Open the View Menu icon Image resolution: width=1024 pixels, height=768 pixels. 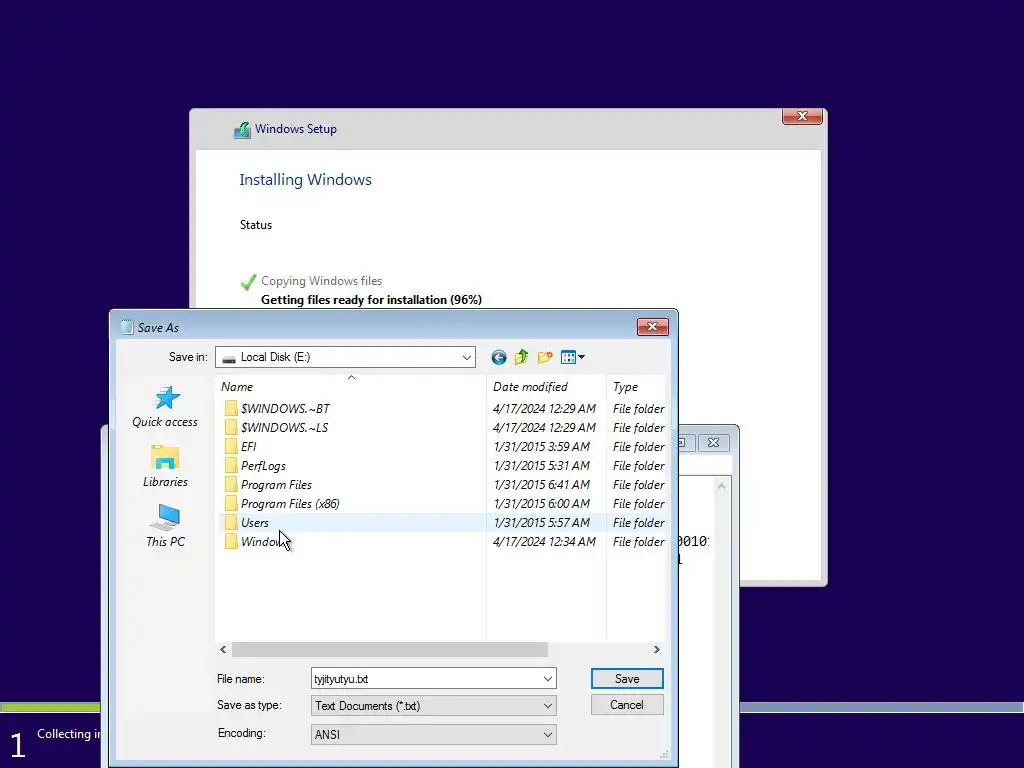(568, 357)
